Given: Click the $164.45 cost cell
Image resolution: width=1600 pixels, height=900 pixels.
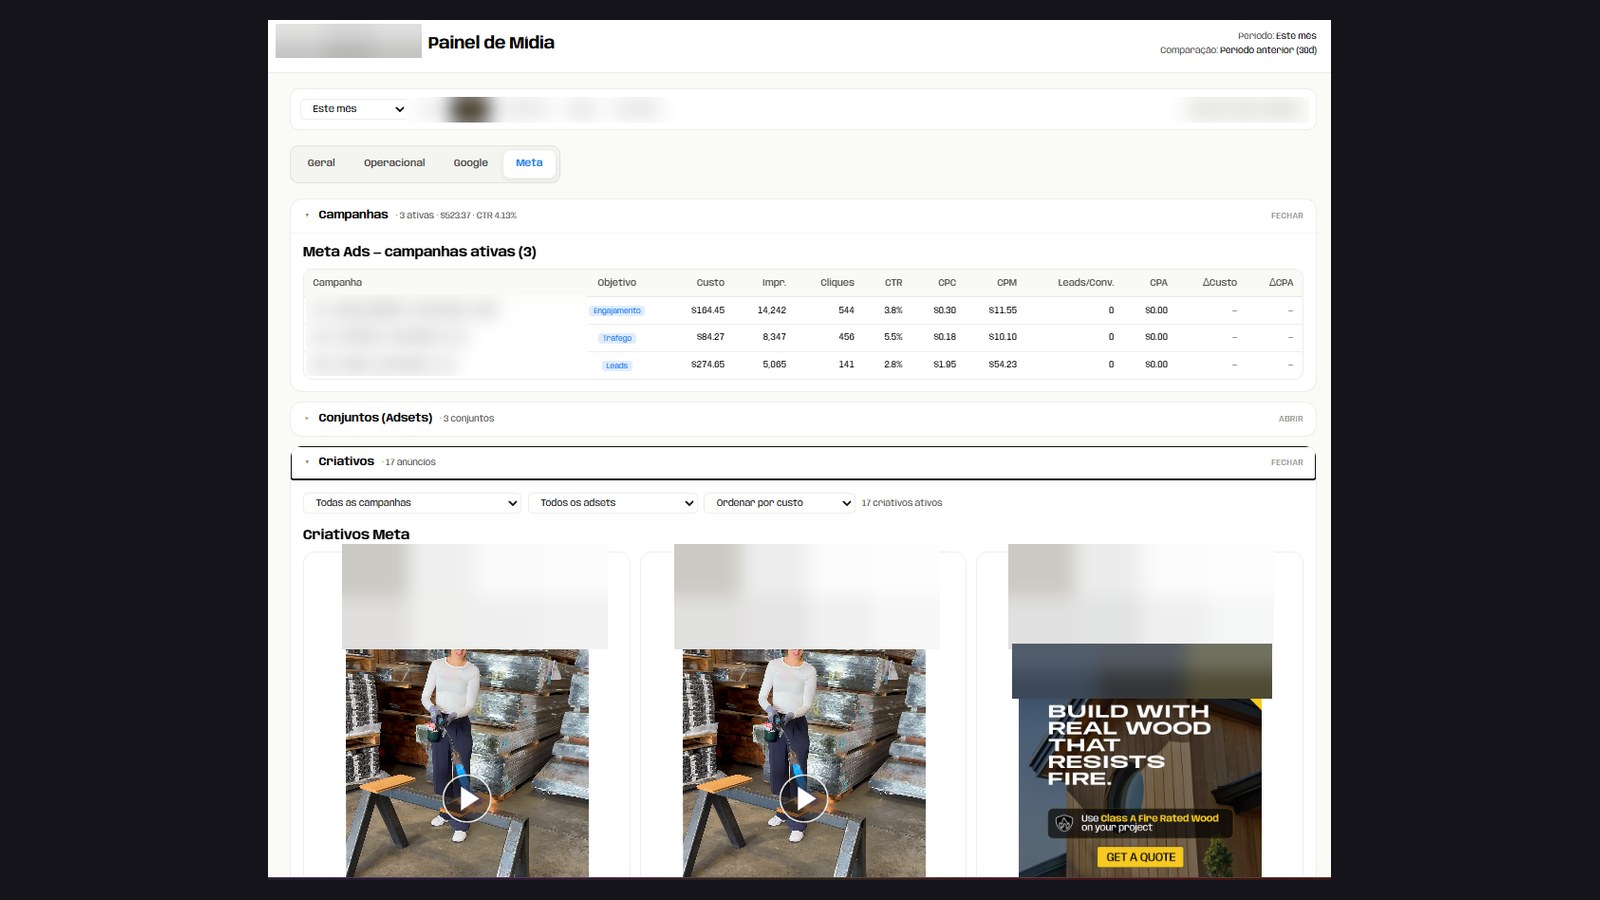Looking at the screenshot, I should coord(708,311).
